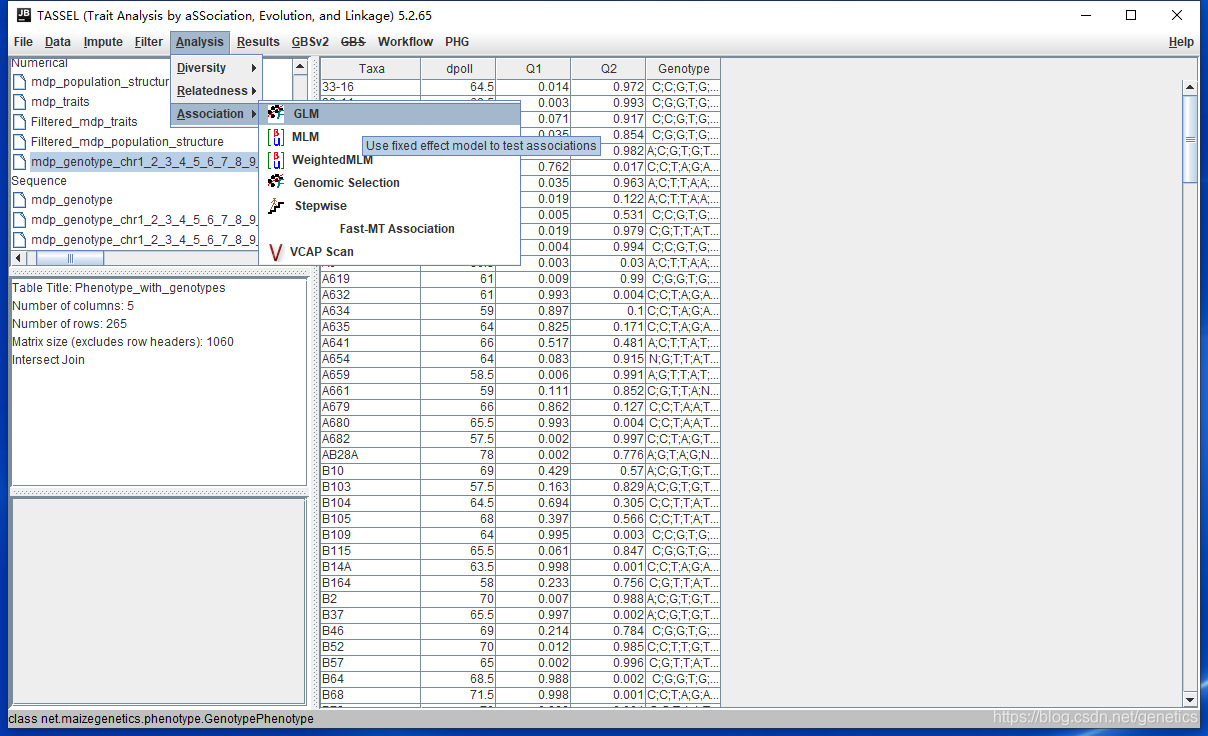This screenshot has height=736, width=1208.
Task: Click tree panel vertical scroll up arrow
Action: coord(300,66)
